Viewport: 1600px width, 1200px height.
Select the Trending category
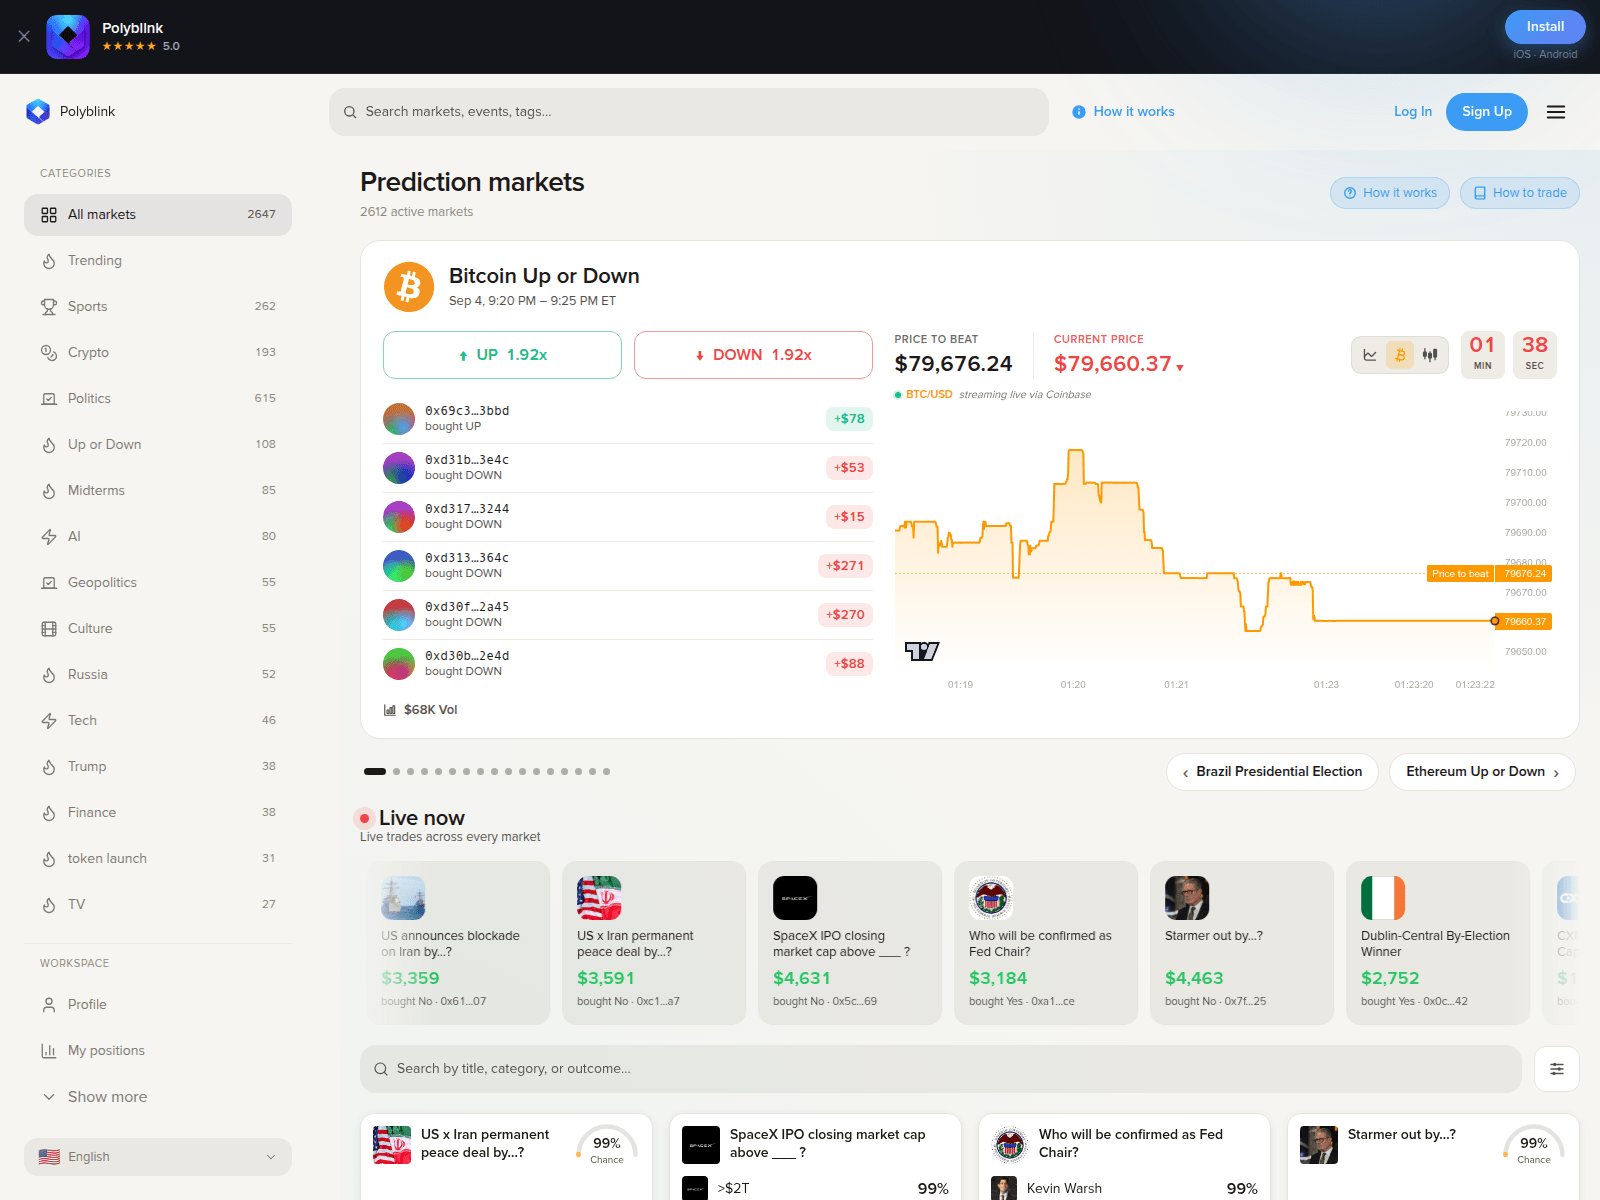pos(158,261)
